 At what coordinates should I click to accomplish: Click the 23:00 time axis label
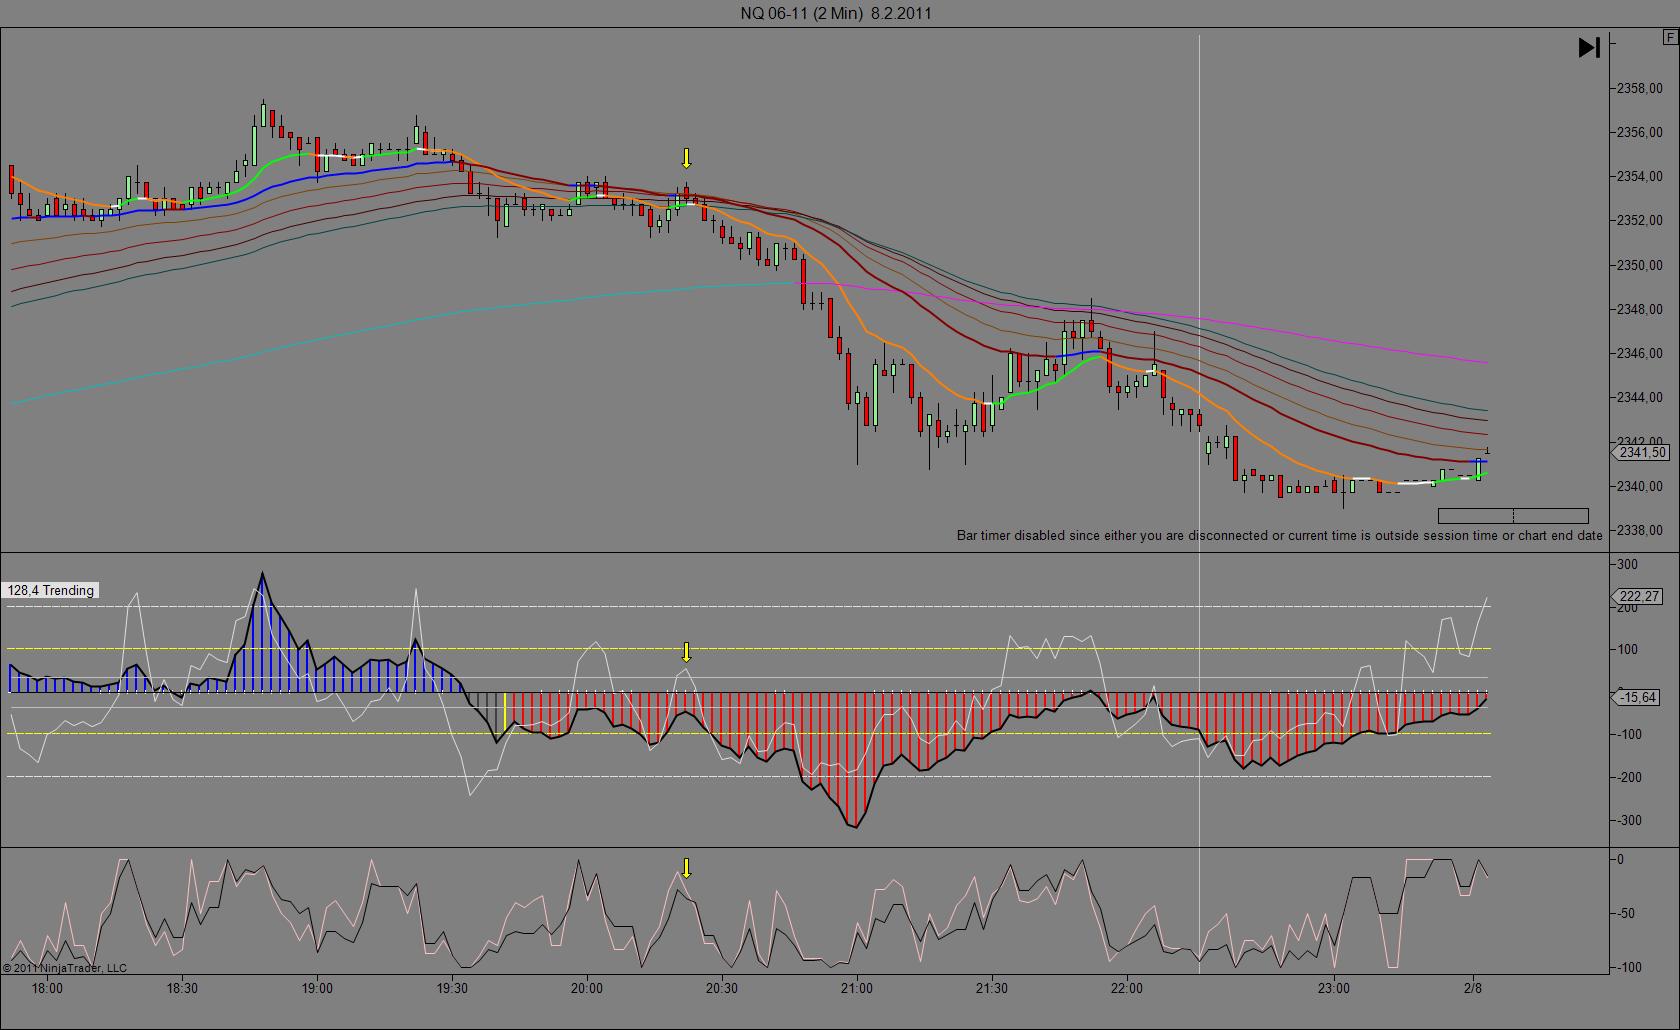point(1334,988)
